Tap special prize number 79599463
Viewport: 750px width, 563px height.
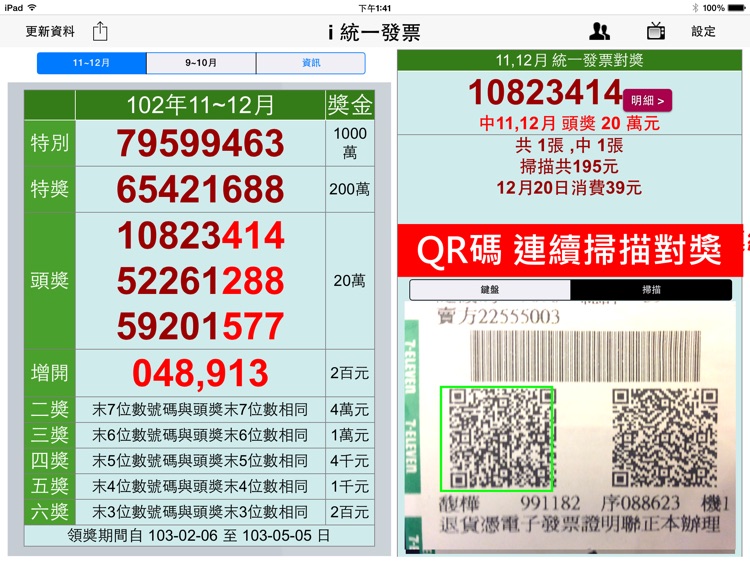[x=200, y=143]
